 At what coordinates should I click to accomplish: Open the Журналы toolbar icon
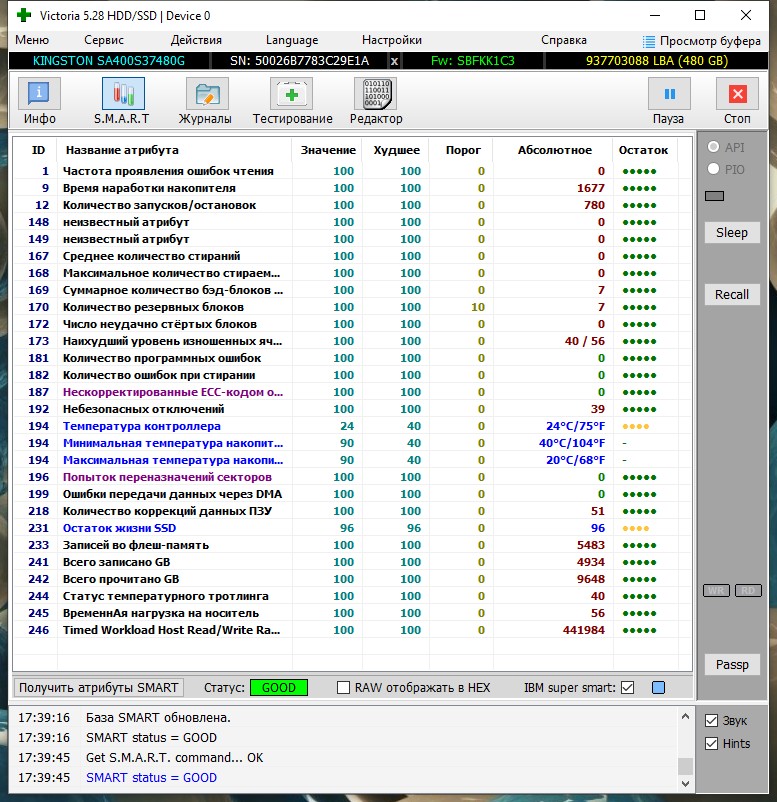point(207,94)
